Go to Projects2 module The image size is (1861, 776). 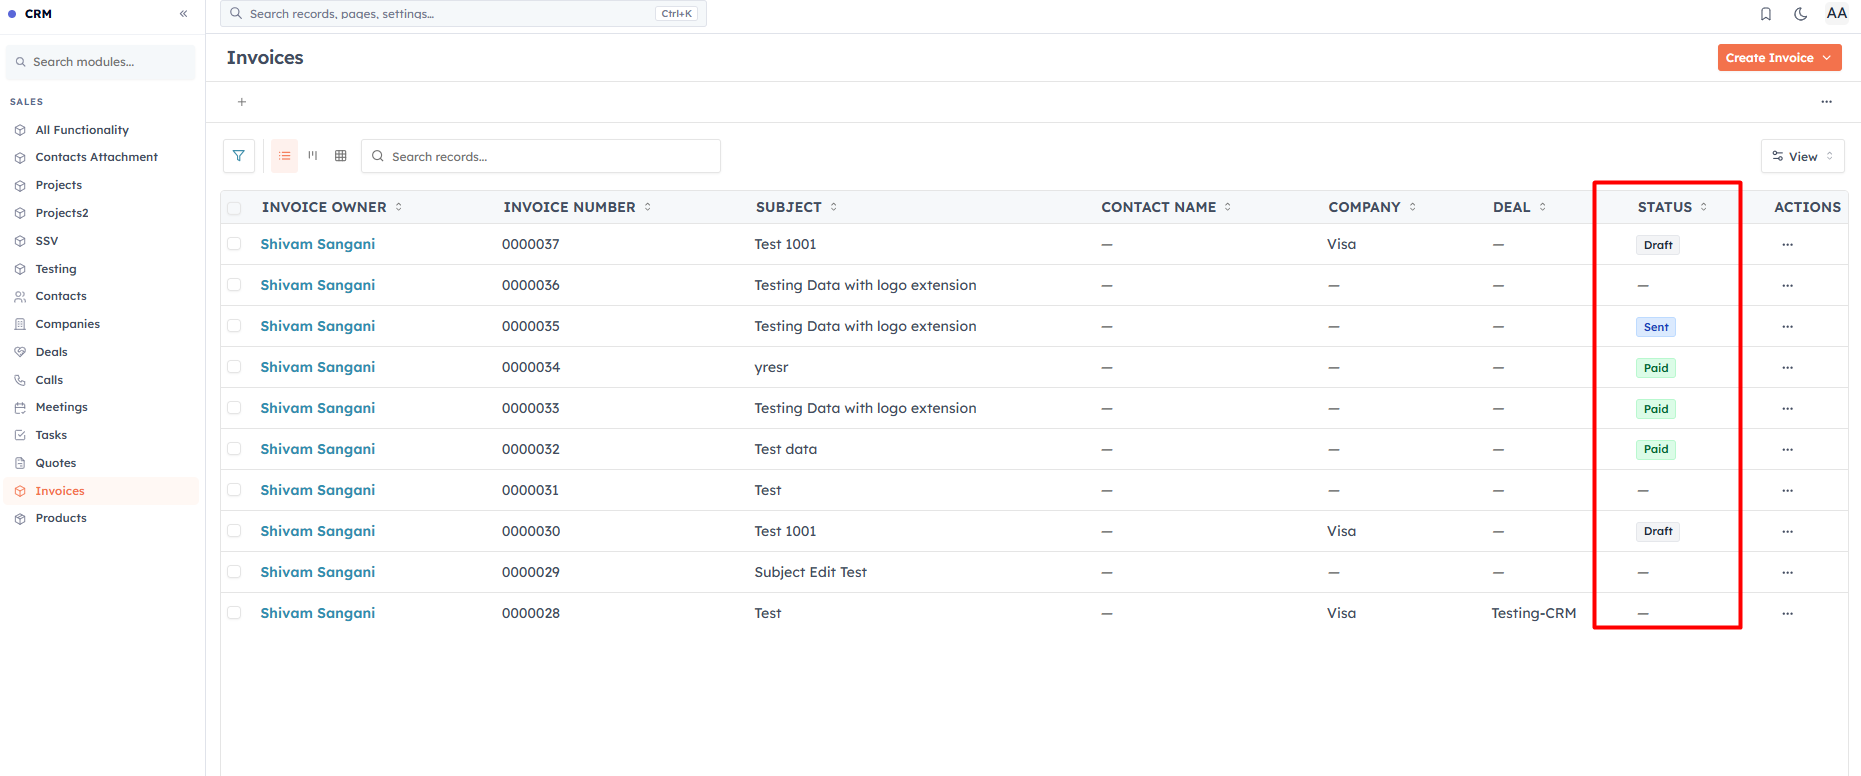[x=62, y=213]
